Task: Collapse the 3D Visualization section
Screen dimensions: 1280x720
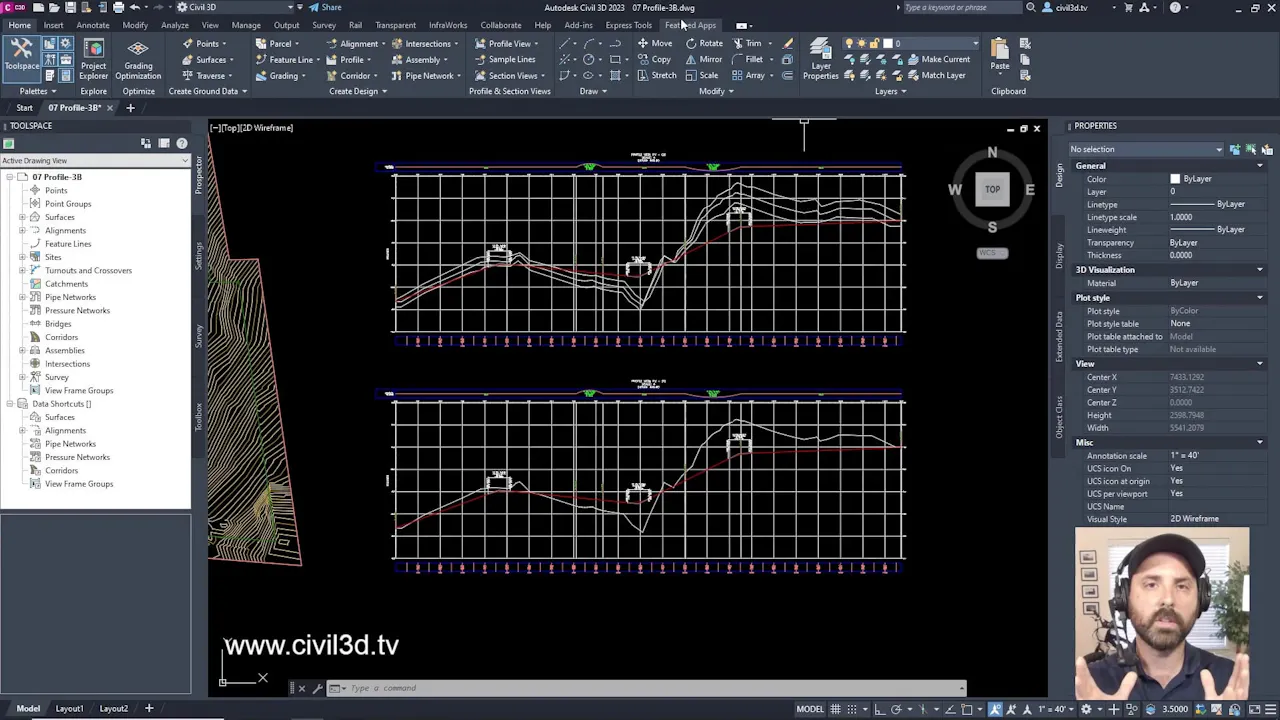Action: click(1260, 270)
